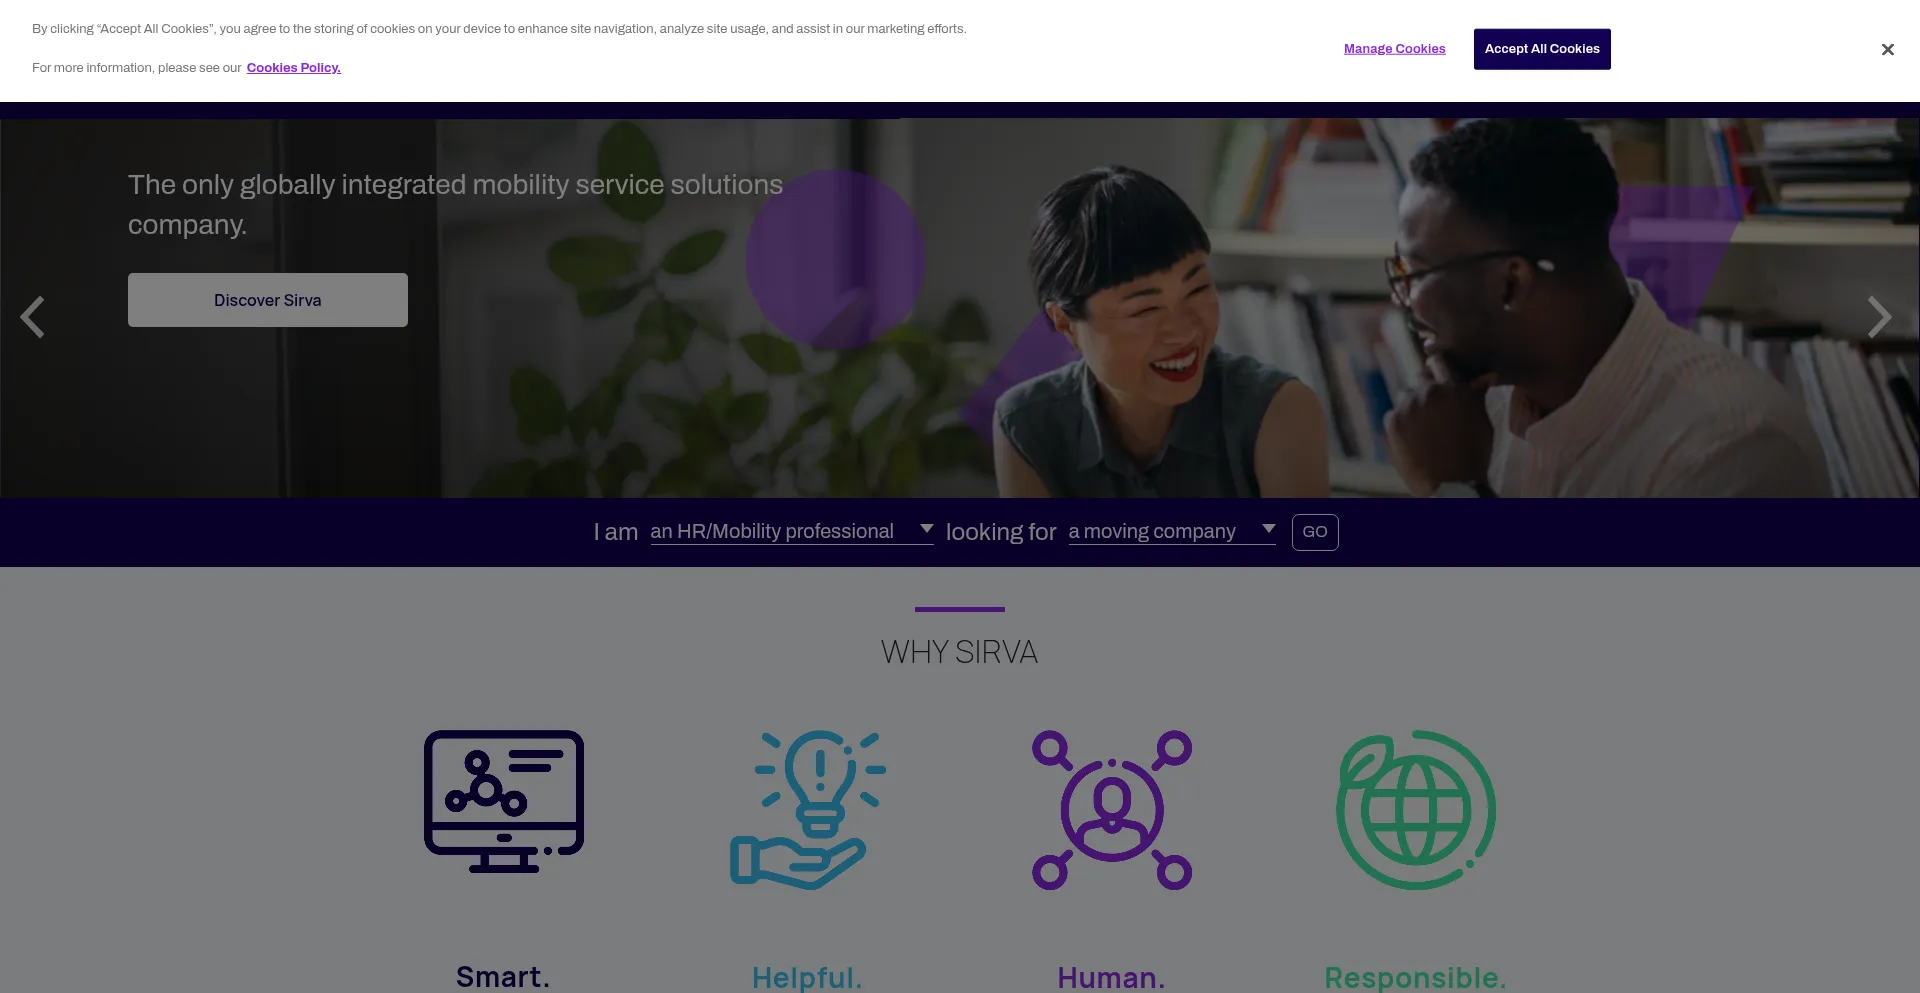
Task: Advance to the next carousel slide arrow
Action: pyautogui.click(x=1880, y=317)
